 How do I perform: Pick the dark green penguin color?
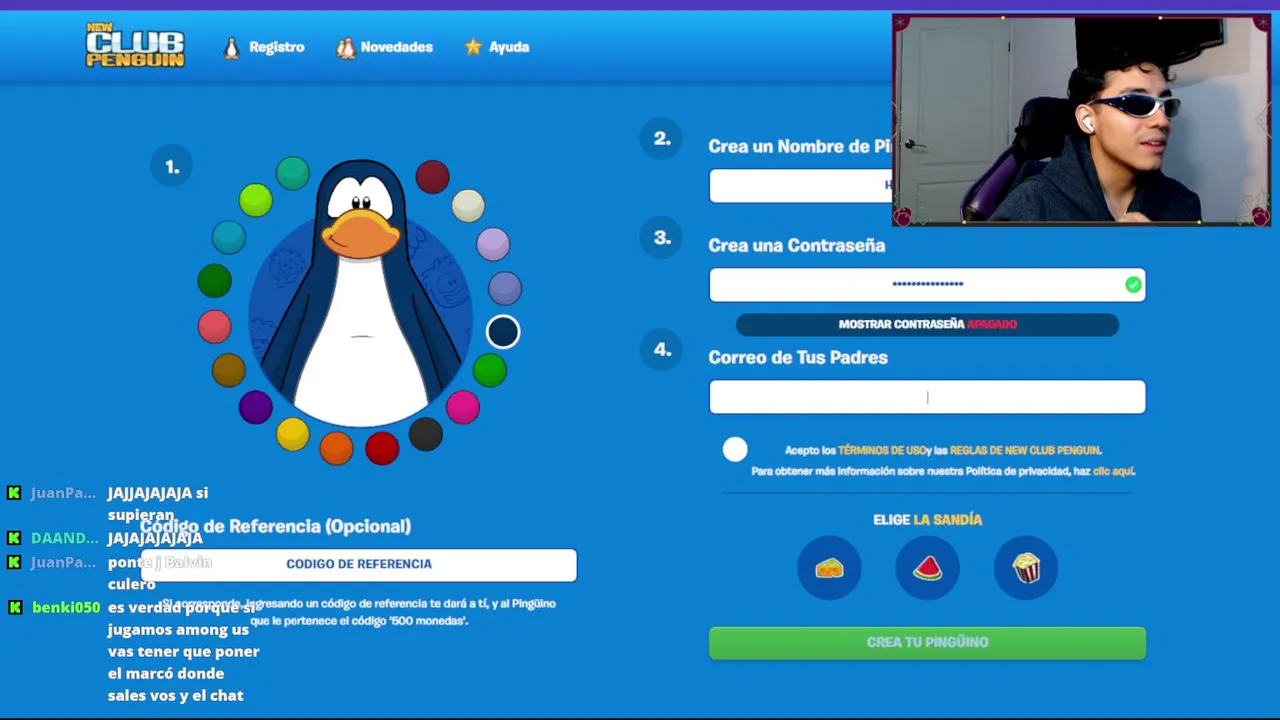pos(214,281)
